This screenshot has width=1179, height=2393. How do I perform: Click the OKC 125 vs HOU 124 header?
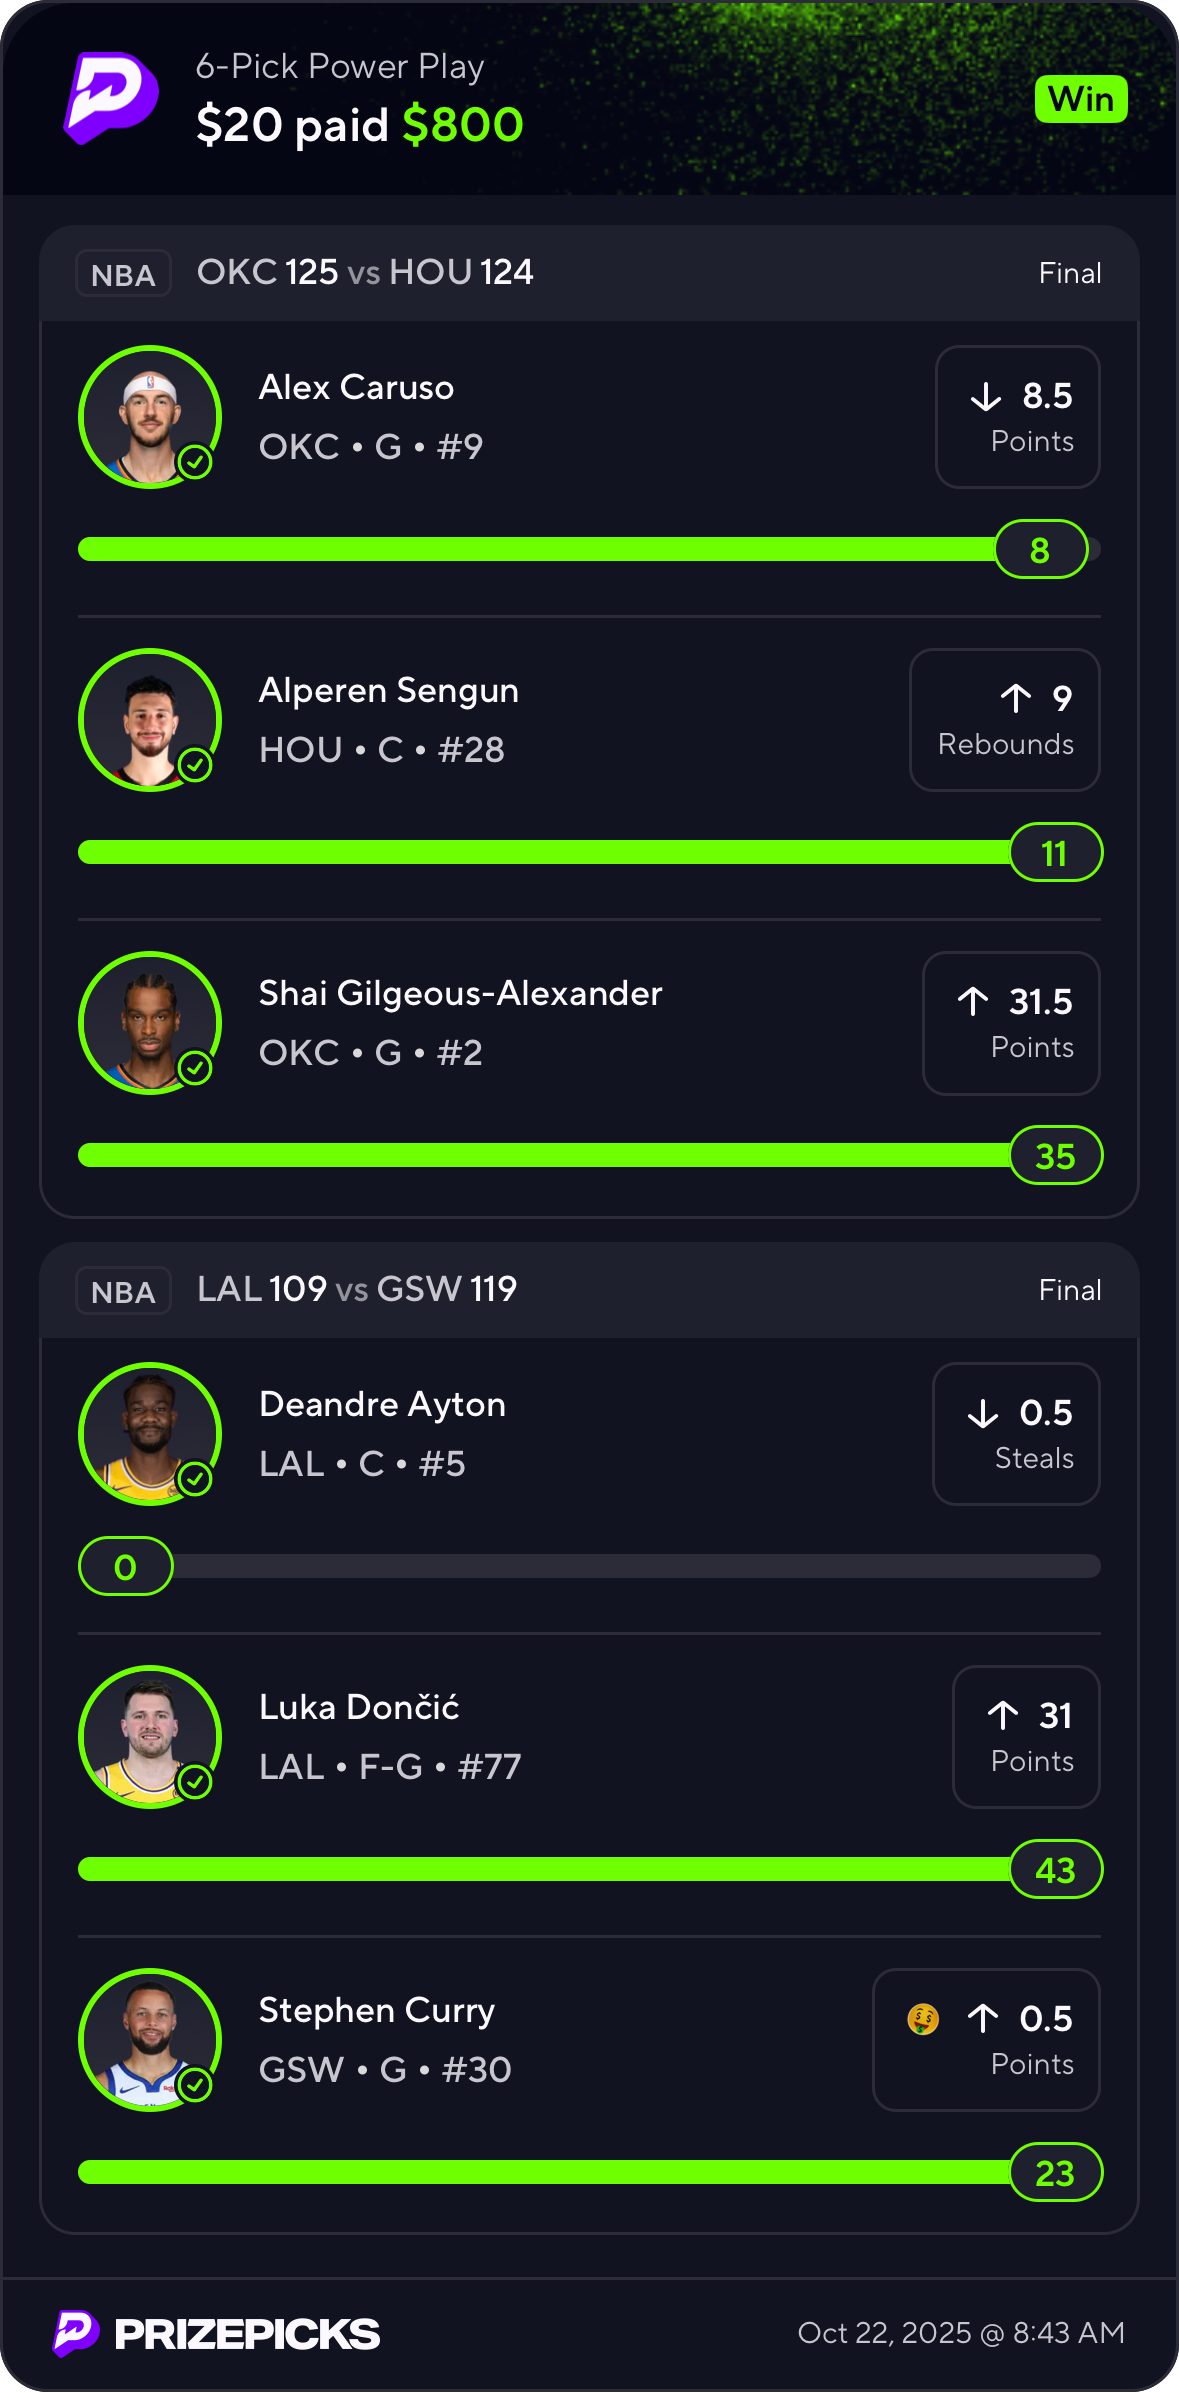(x=365, y=272)
